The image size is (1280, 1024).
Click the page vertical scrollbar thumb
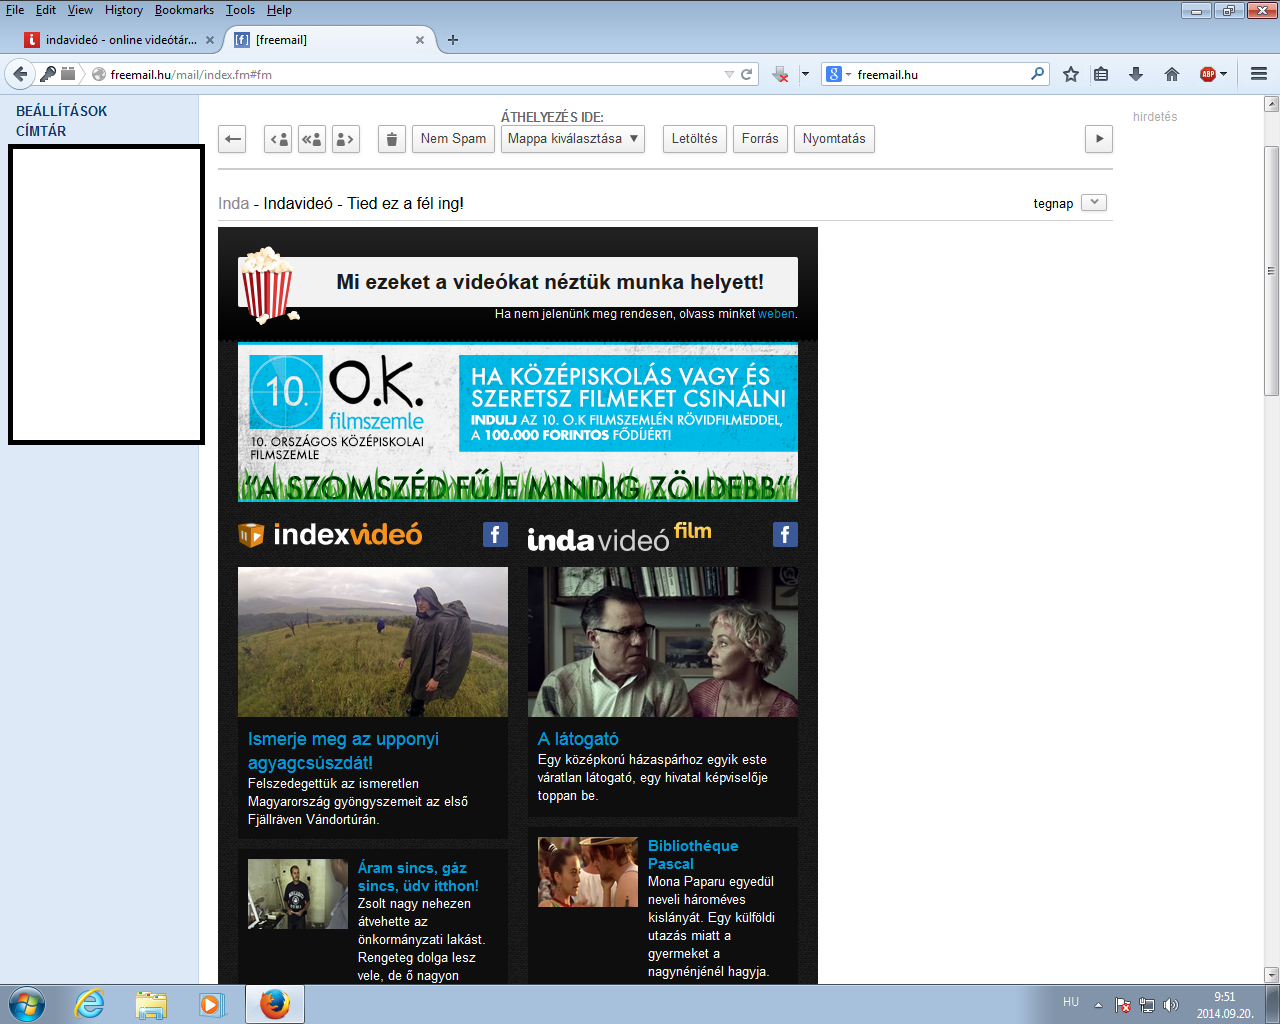[1272, 270]
